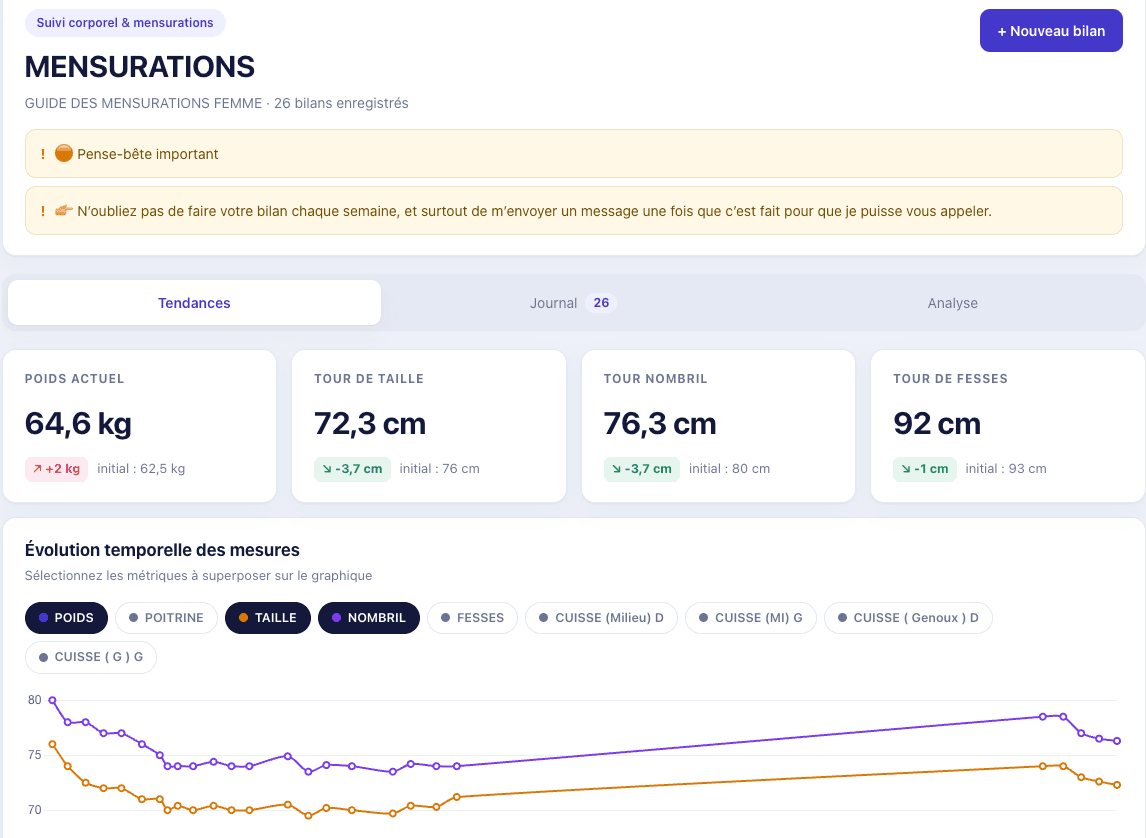The image size is (1146, 838).
Task: Click the last purple data point on chart
Action: coord(1117,741)
